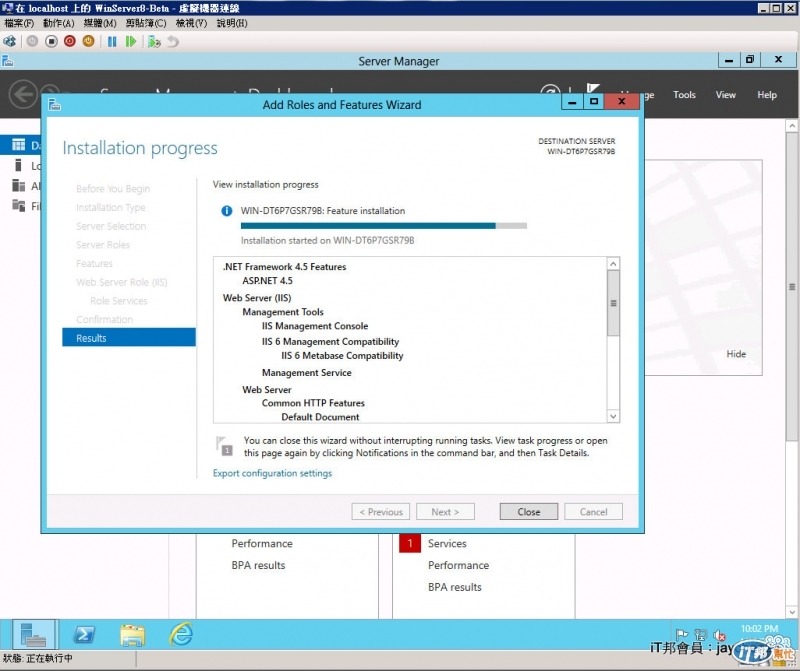800x671 pixels.
Task: Click Services in the right tile
Action: click(x=447, y=544)
